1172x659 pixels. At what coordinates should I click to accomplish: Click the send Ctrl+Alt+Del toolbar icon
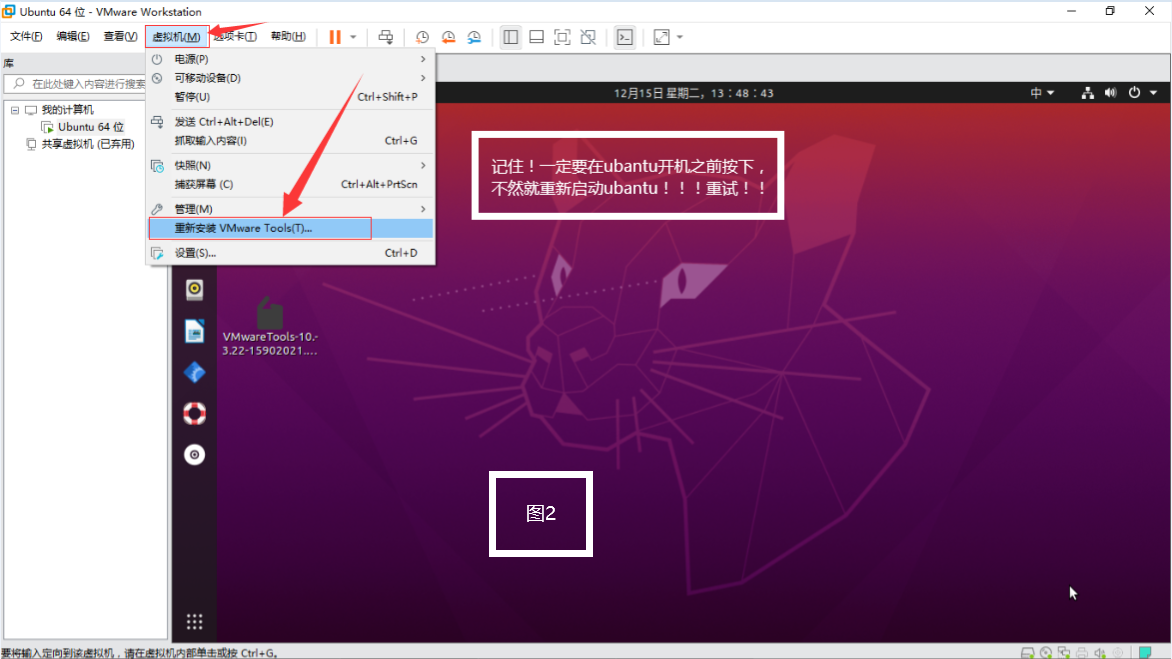click(386, 37)
